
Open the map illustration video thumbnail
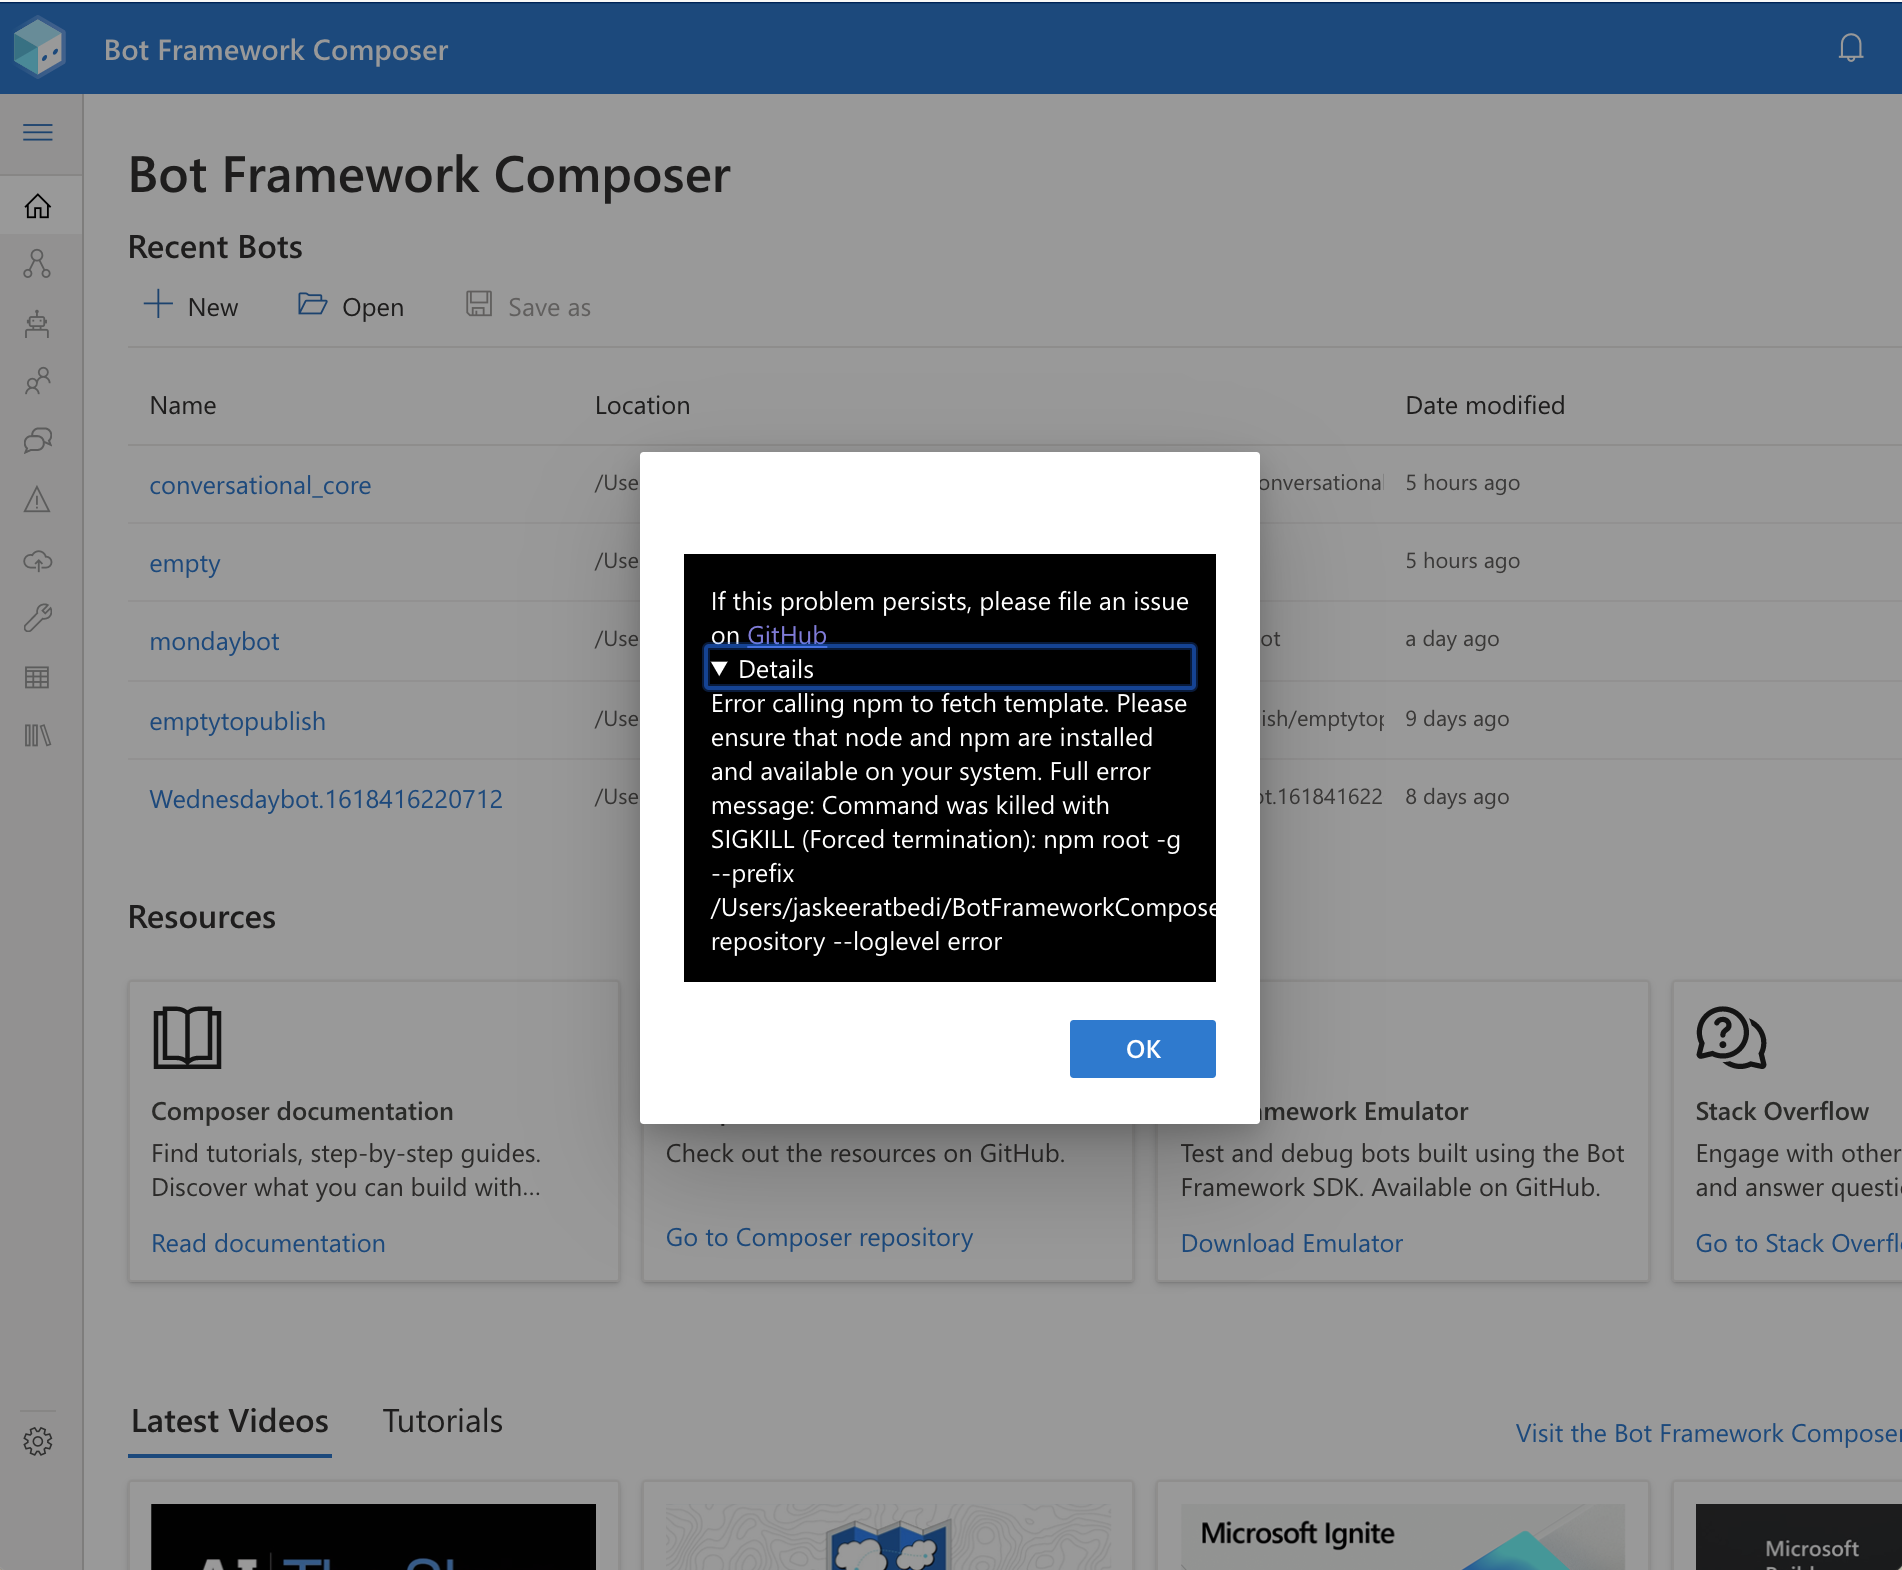coord(888,1537)
